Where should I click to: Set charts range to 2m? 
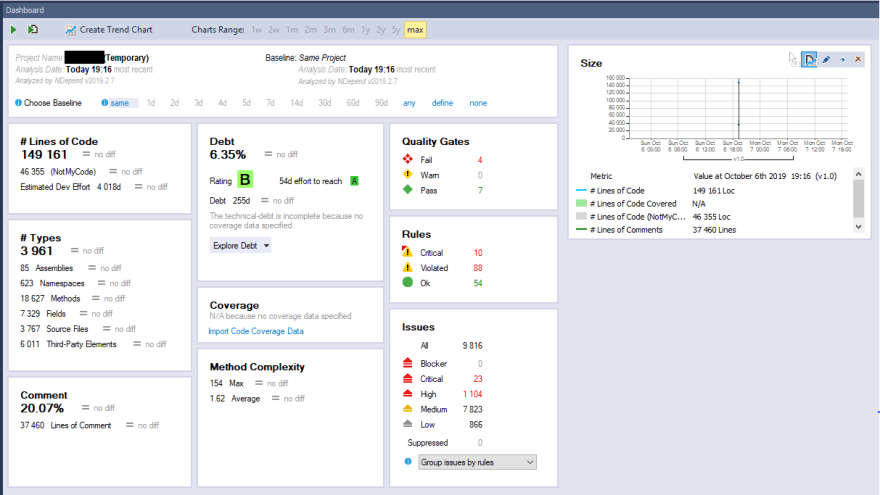310,30
